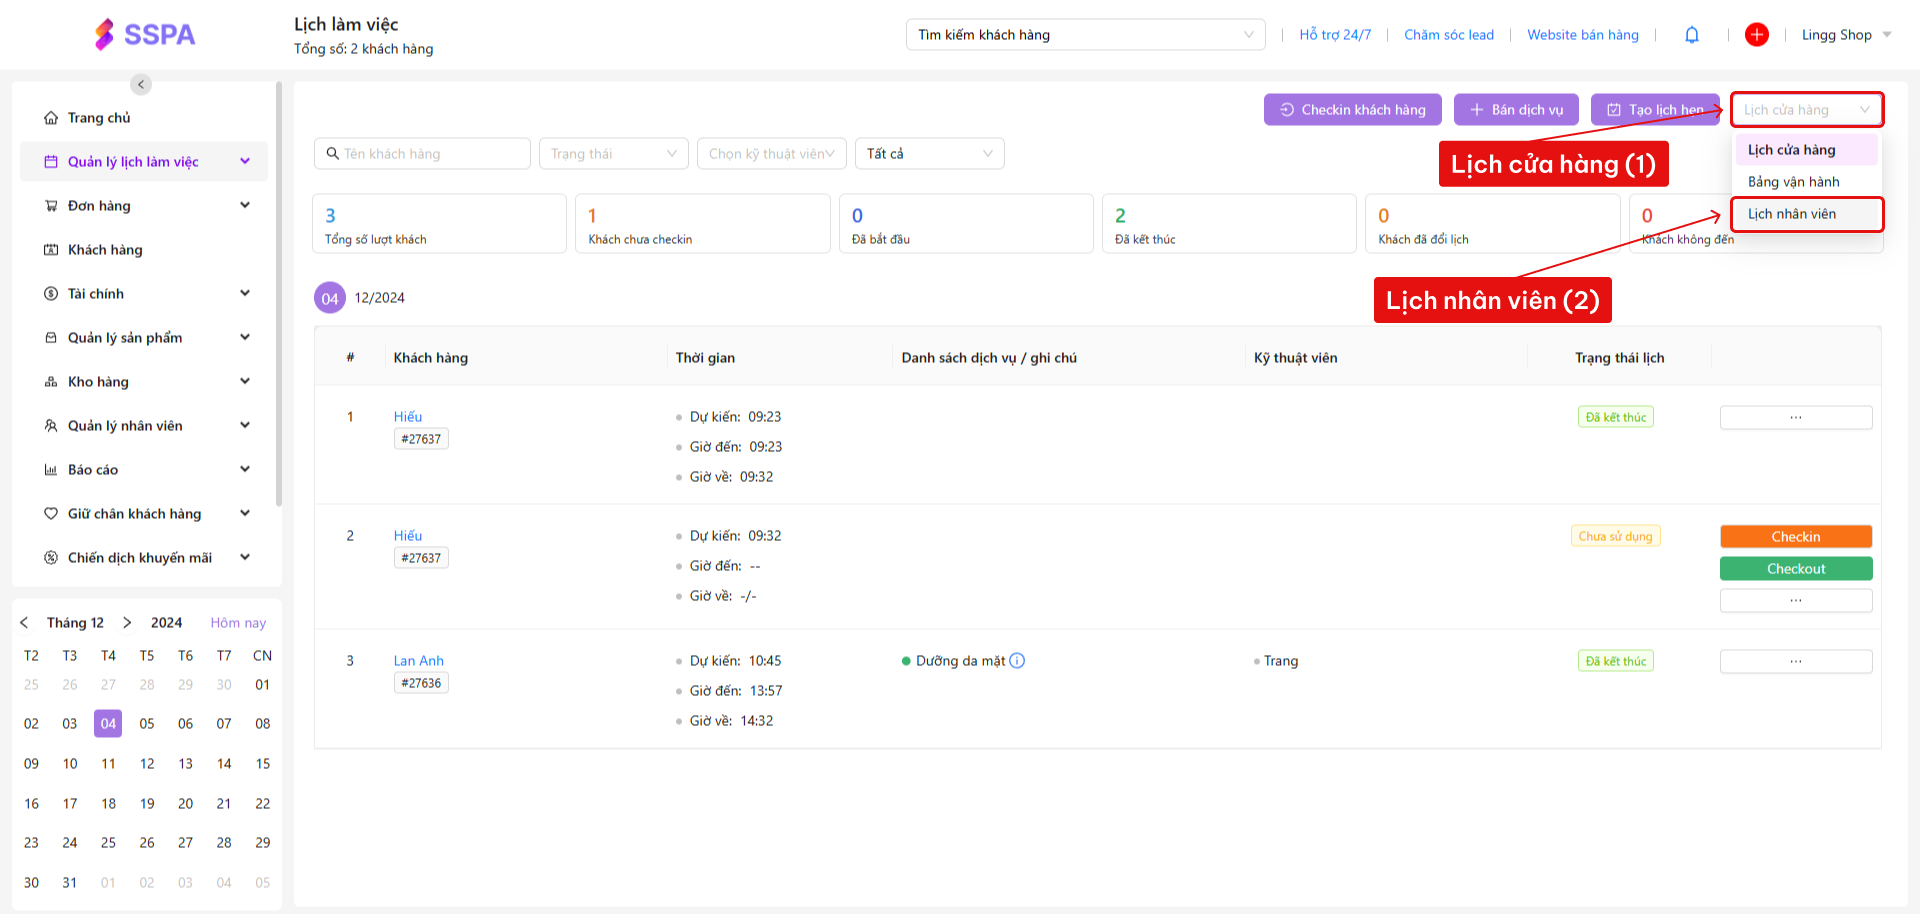The width and height of the screenshot is (1920, 914).
Task: Click the sidebar vertical scrollbar
Action: (x=278, y=295)
